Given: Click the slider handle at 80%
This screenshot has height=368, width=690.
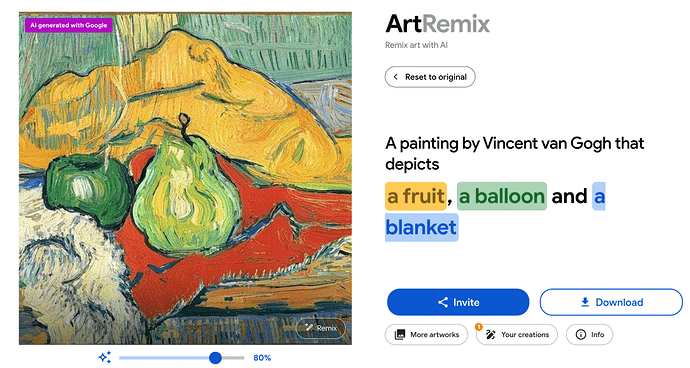Looking at the screenshot, I should (x=215, y=357).
